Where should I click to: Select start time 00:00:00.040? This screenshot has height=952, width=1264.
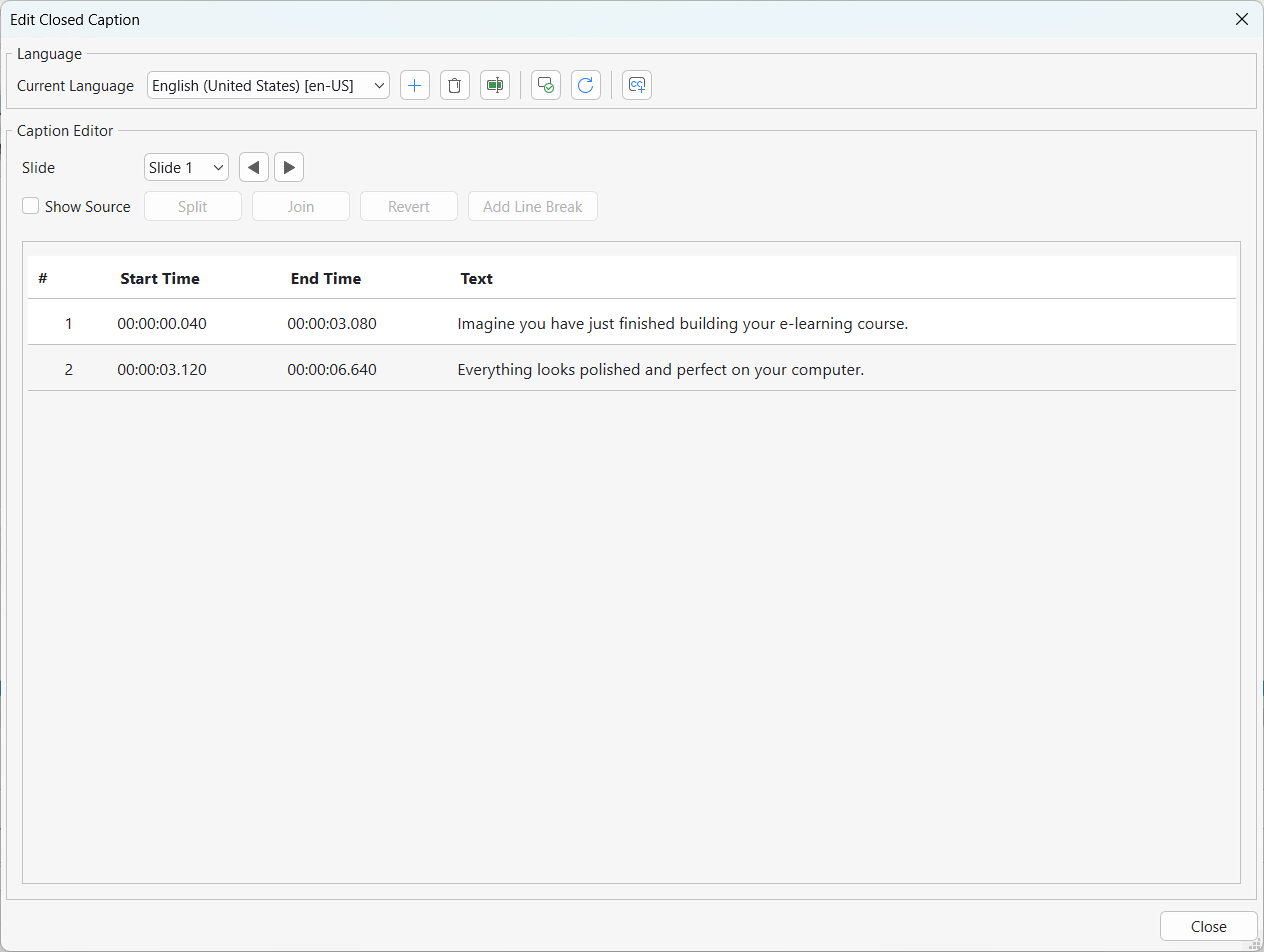tap(162, 323)
